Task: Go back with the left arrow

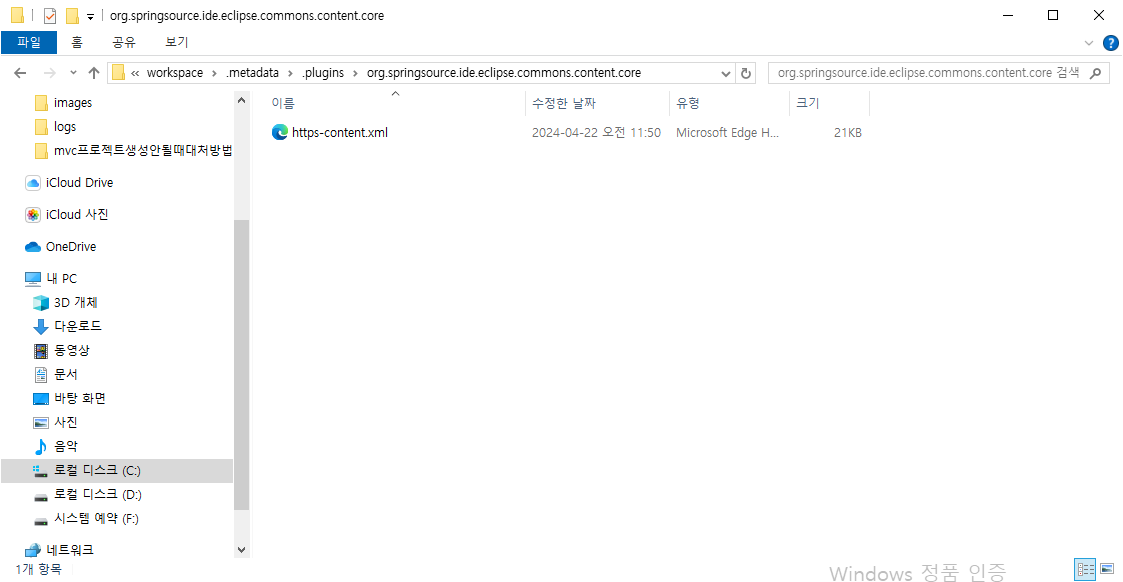Action: click(x=20, y=73)
